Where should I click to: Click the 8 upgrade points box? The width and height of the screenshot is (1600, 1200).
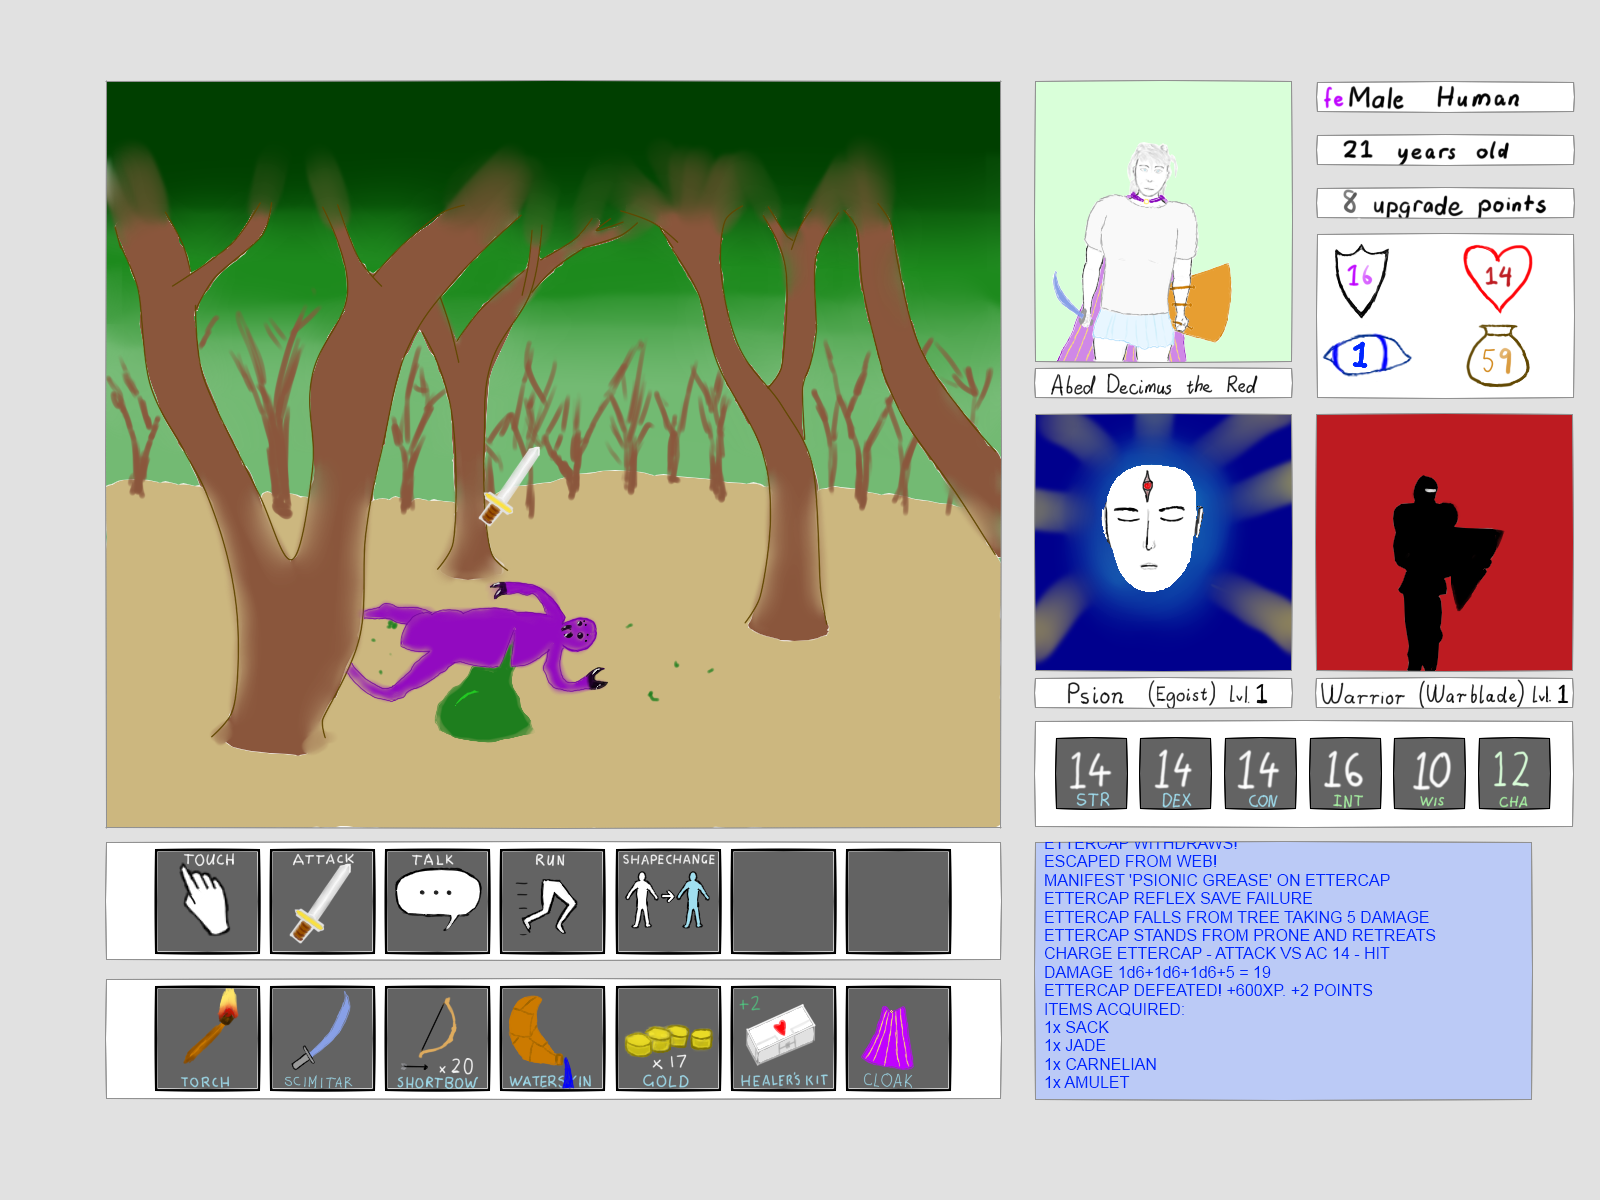[1444, 203]
